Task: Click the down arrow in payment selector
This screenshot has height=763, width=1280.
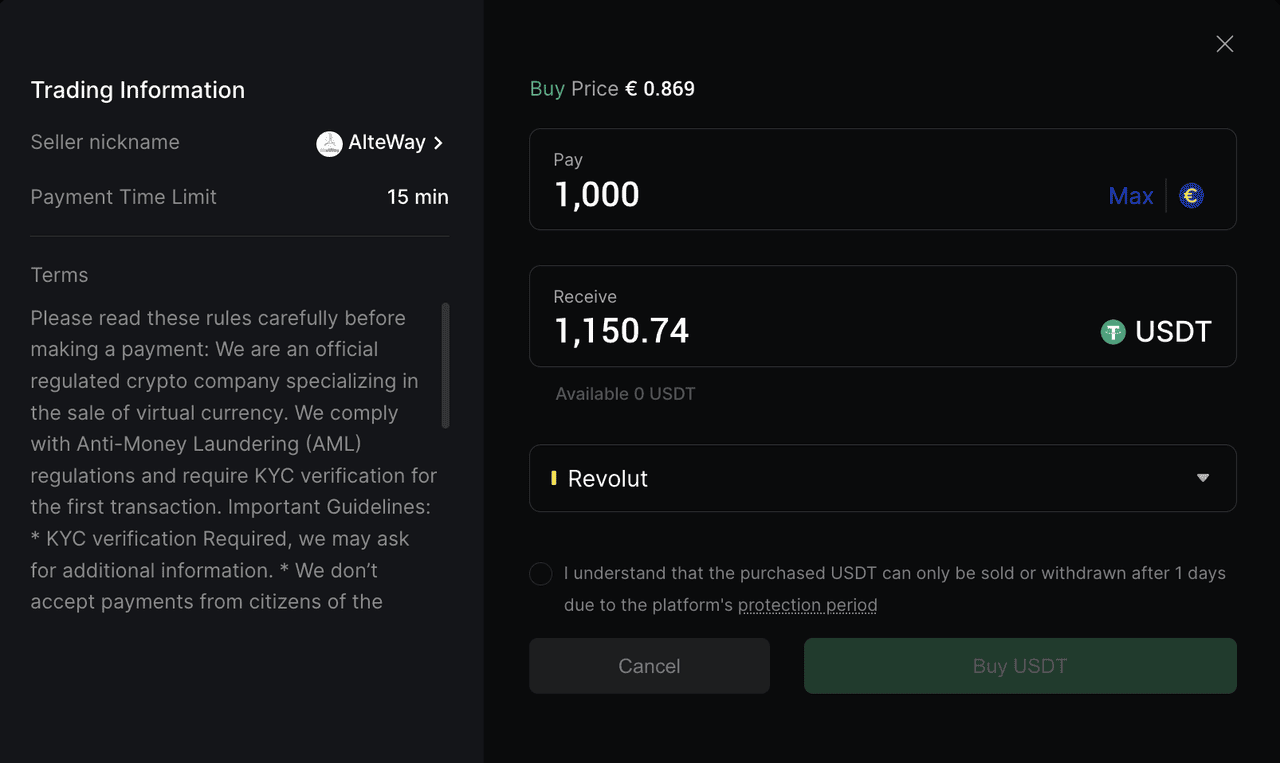Action: point(1203,478)
